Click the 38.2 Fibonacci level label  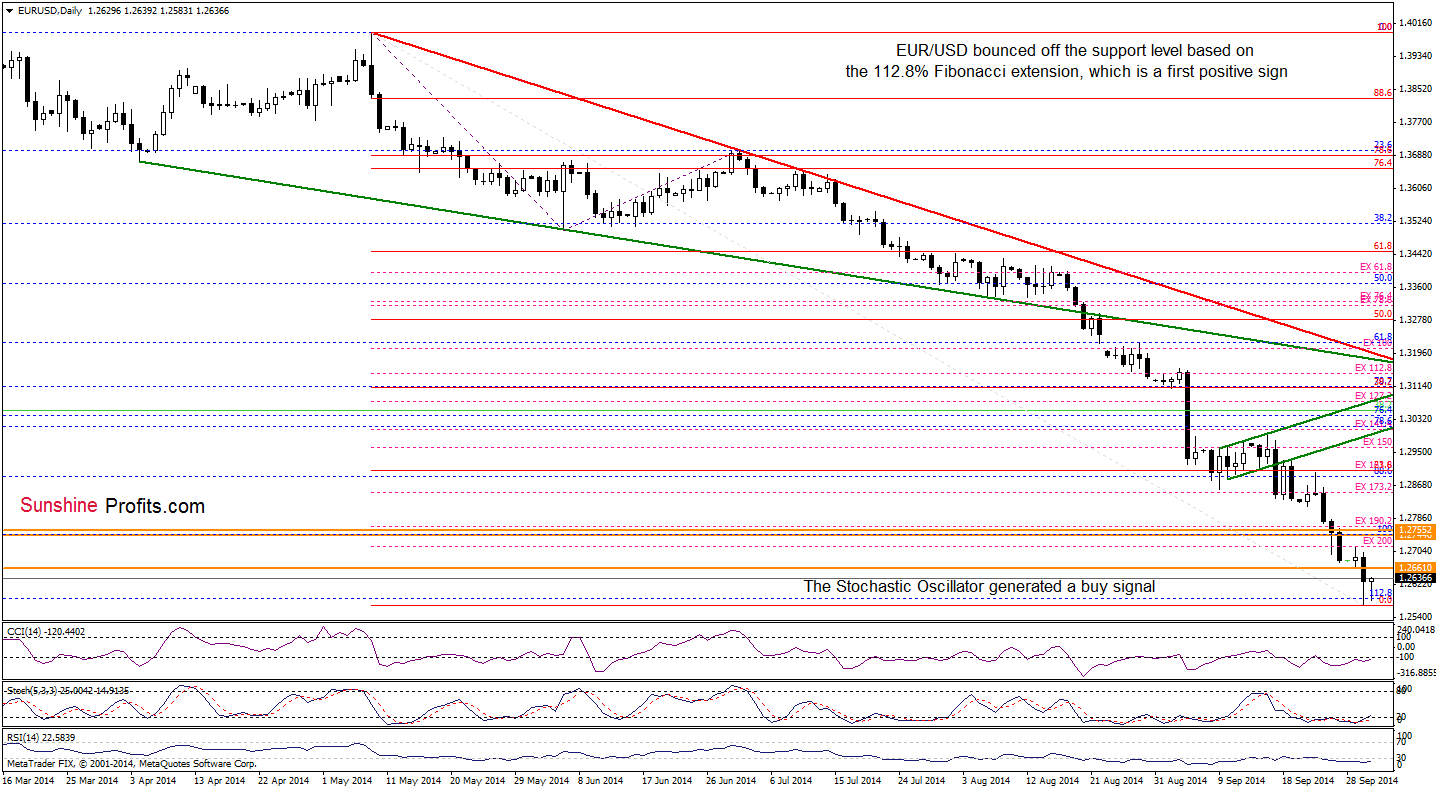tap(1384, 217)
